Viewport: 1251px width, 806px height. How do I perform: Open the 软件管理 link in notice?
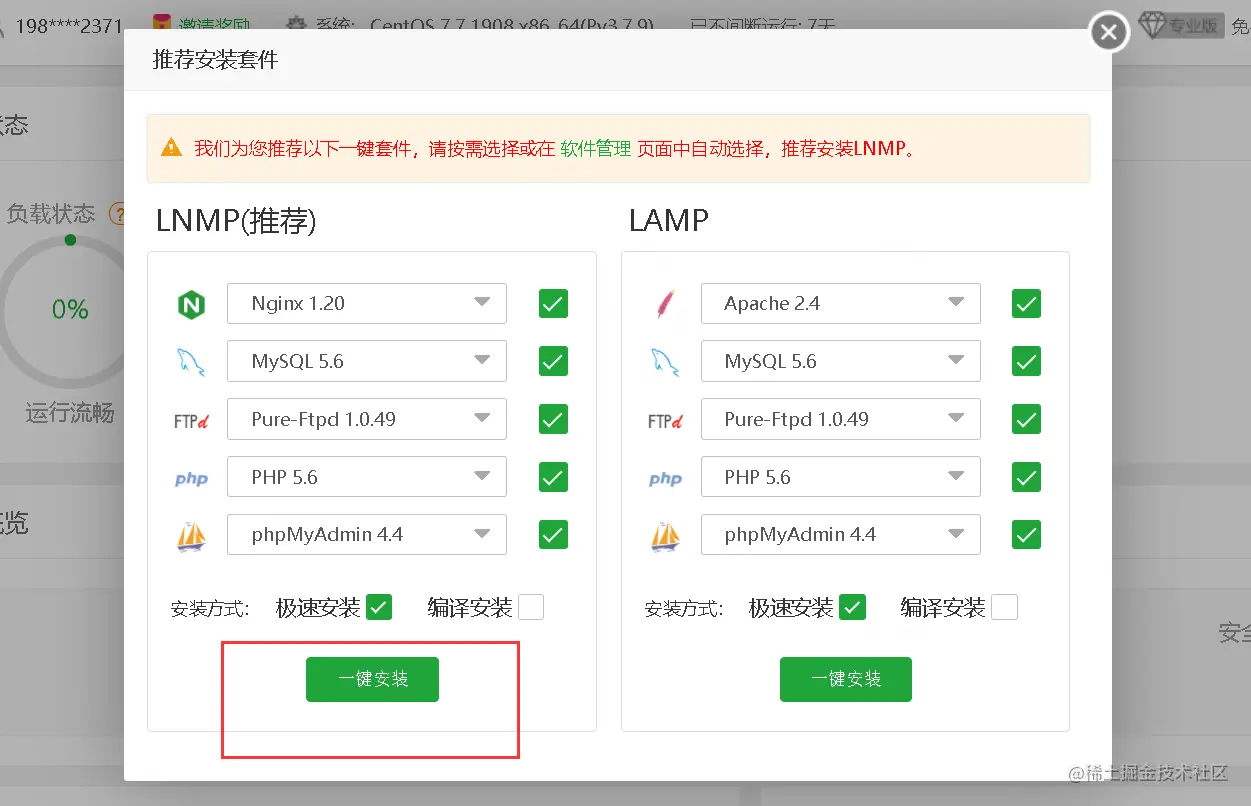pyautogui.click(x=596, y=149)
